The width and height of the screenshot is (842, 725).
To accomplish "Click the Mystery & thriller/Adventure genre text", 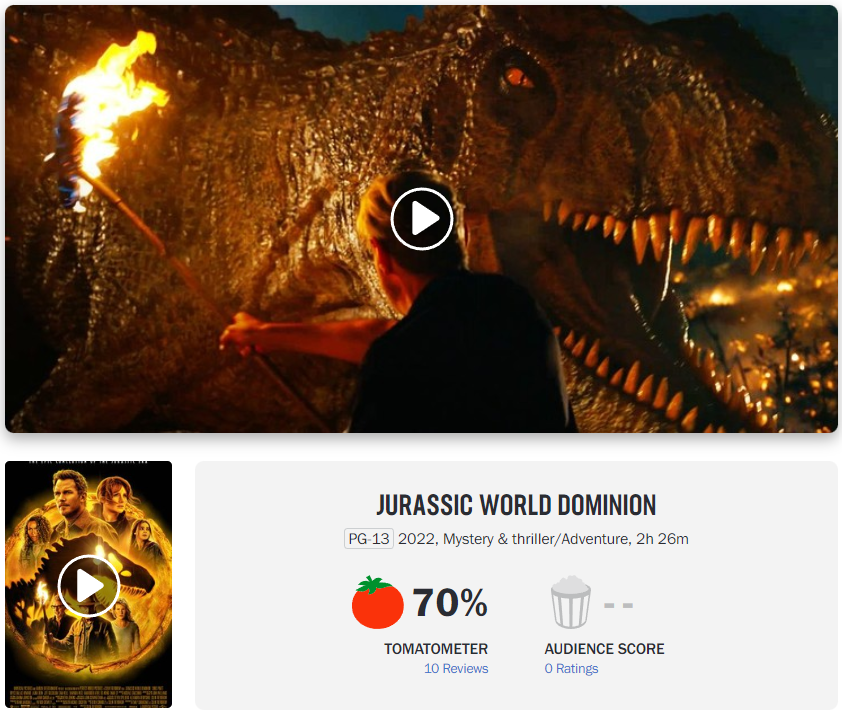I will pos(536,539).
